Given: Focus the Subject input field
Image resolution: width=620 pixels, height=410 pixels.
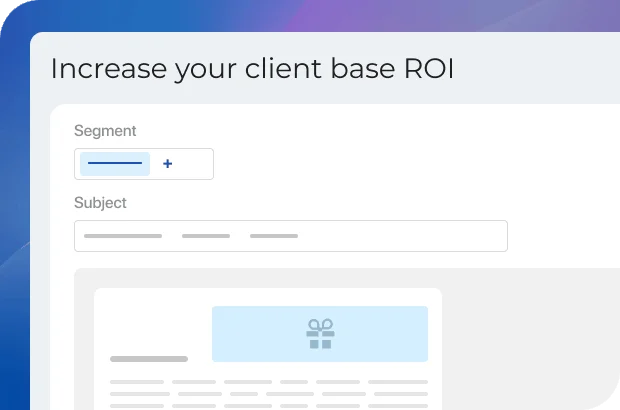Looking at the screenshot, I should (x=400, y=236).
